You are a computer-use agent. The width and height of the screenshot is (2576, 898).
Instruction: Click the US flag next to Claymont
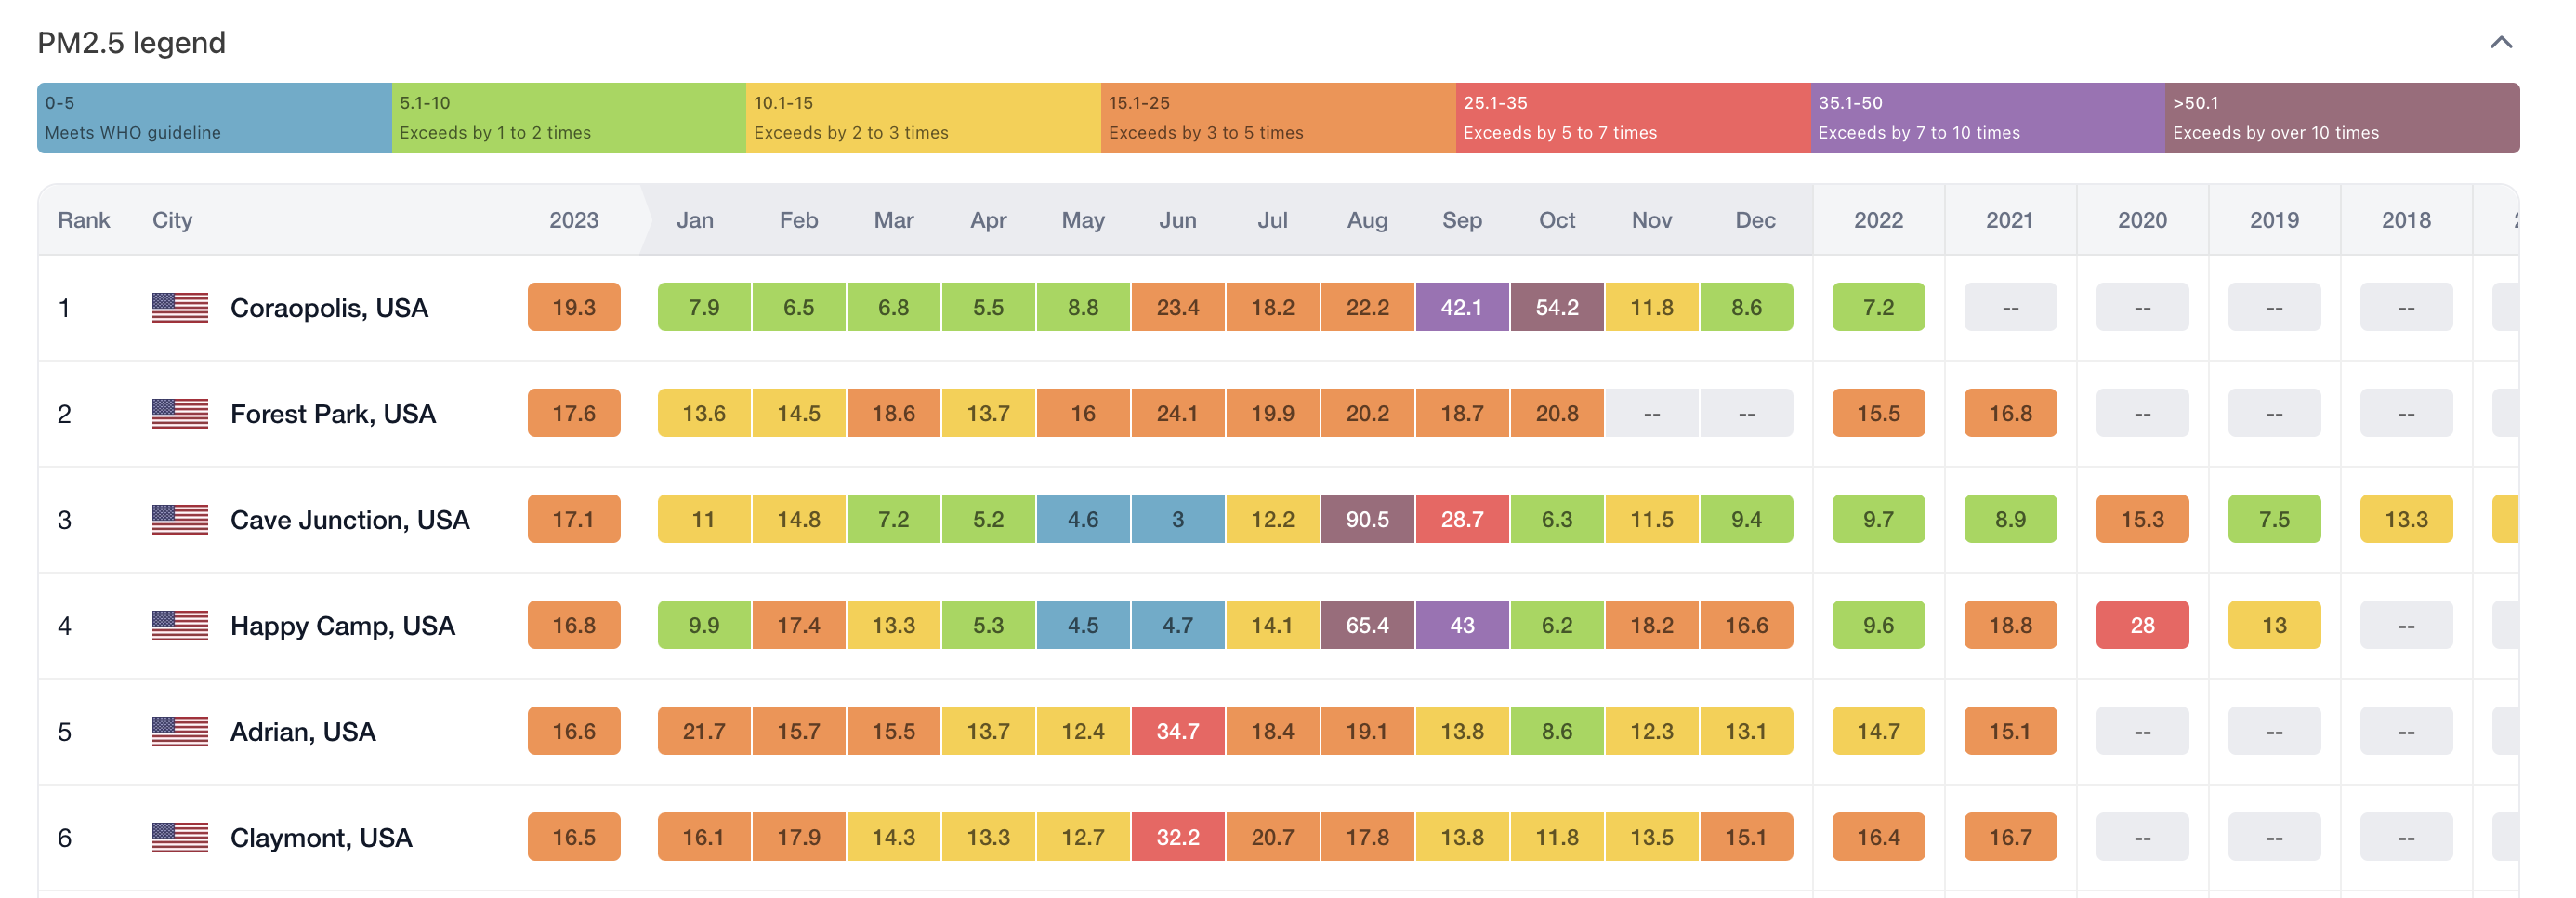pyautogui.click(x=180, y=837)
